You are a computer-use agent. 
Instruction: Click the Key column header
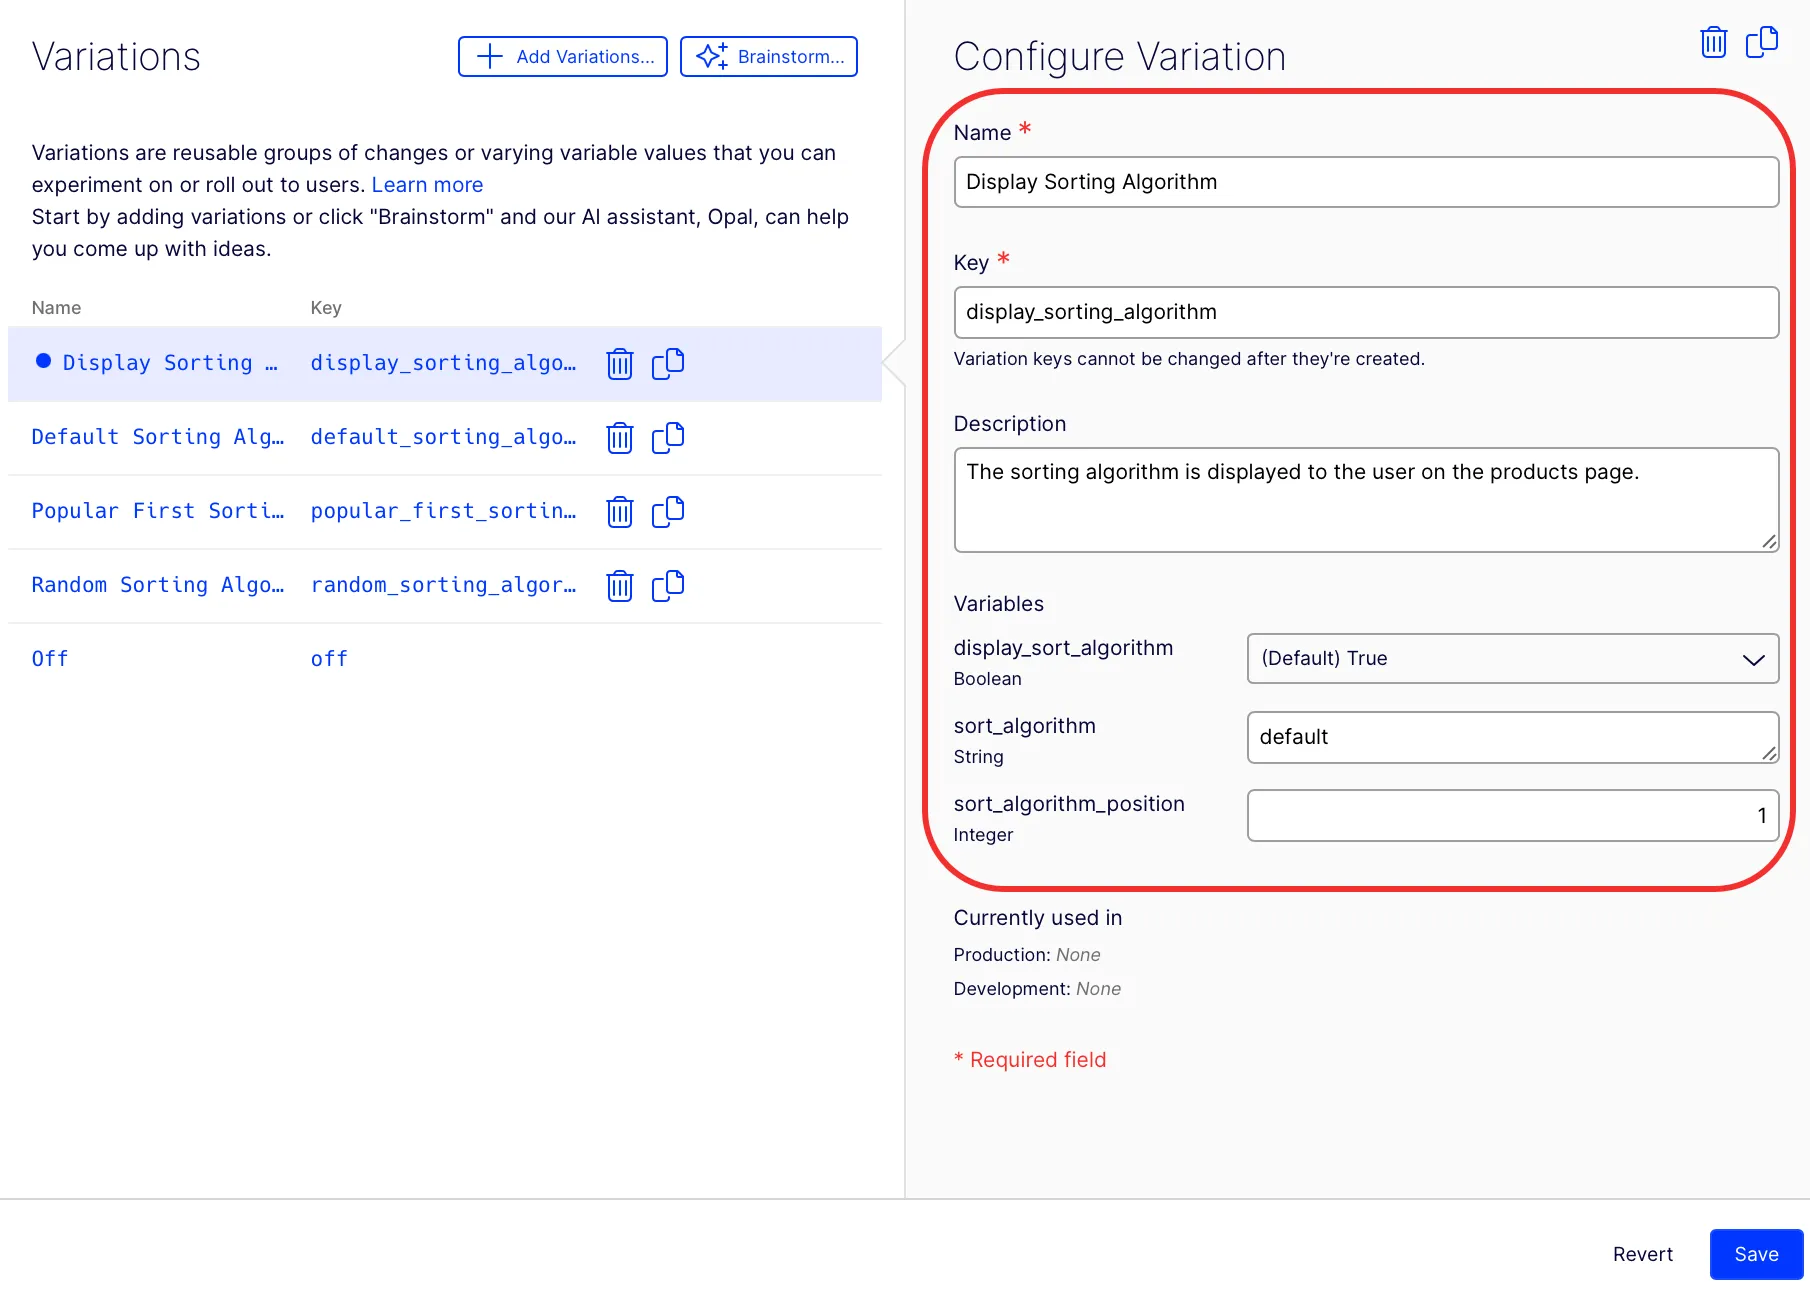coord(326,308)
